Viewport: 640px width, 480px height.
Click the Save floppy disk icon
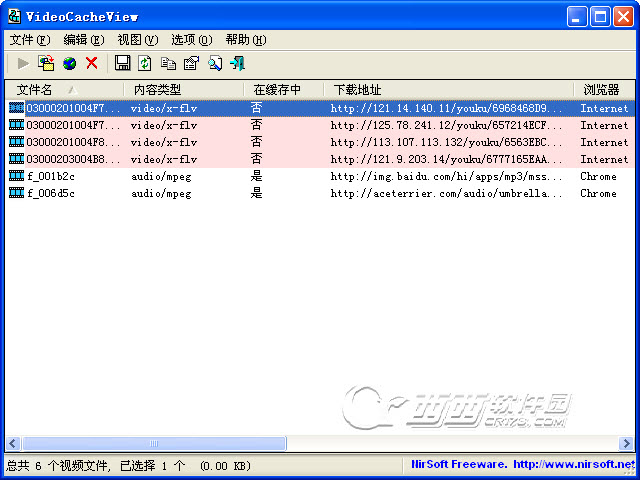point(122,63)
